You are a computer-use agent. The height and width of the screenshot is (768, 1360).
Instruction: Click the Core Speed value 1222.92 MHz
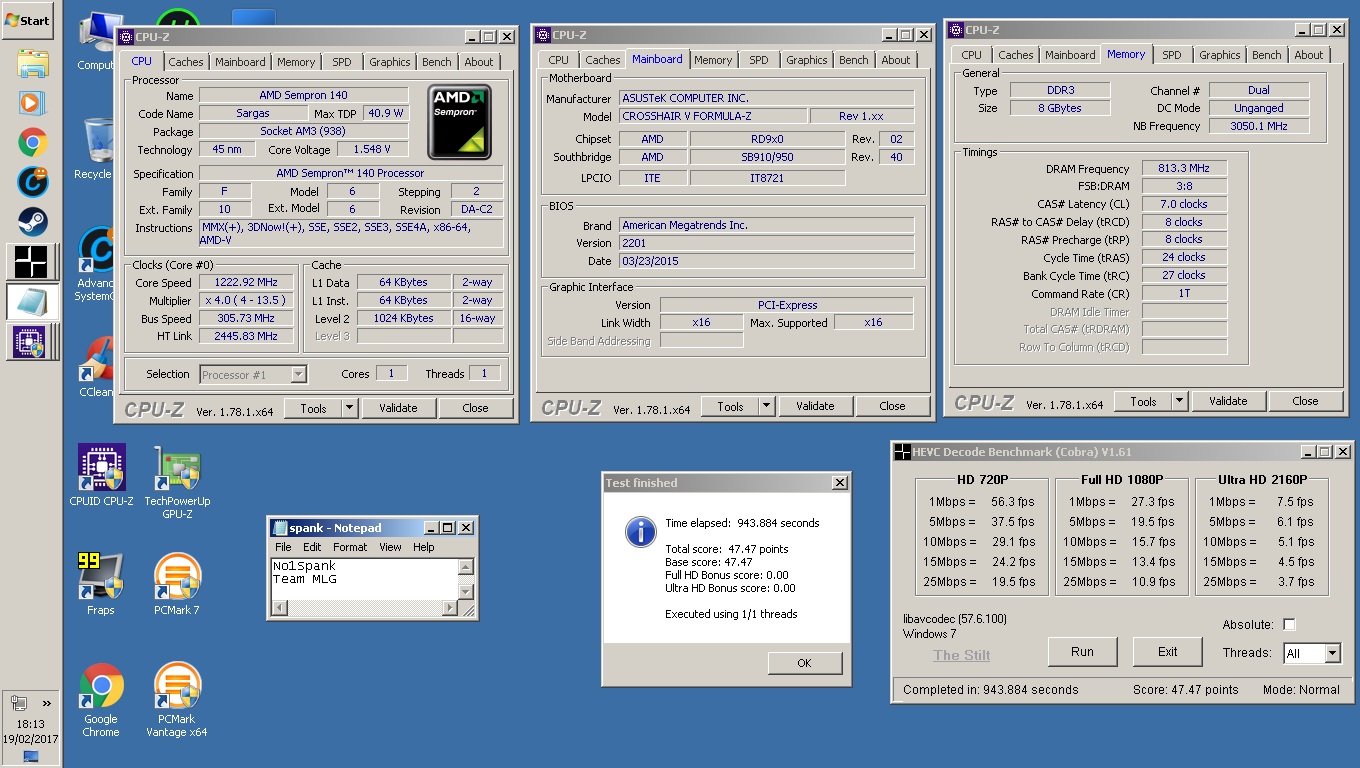click(x=247, y=283)
